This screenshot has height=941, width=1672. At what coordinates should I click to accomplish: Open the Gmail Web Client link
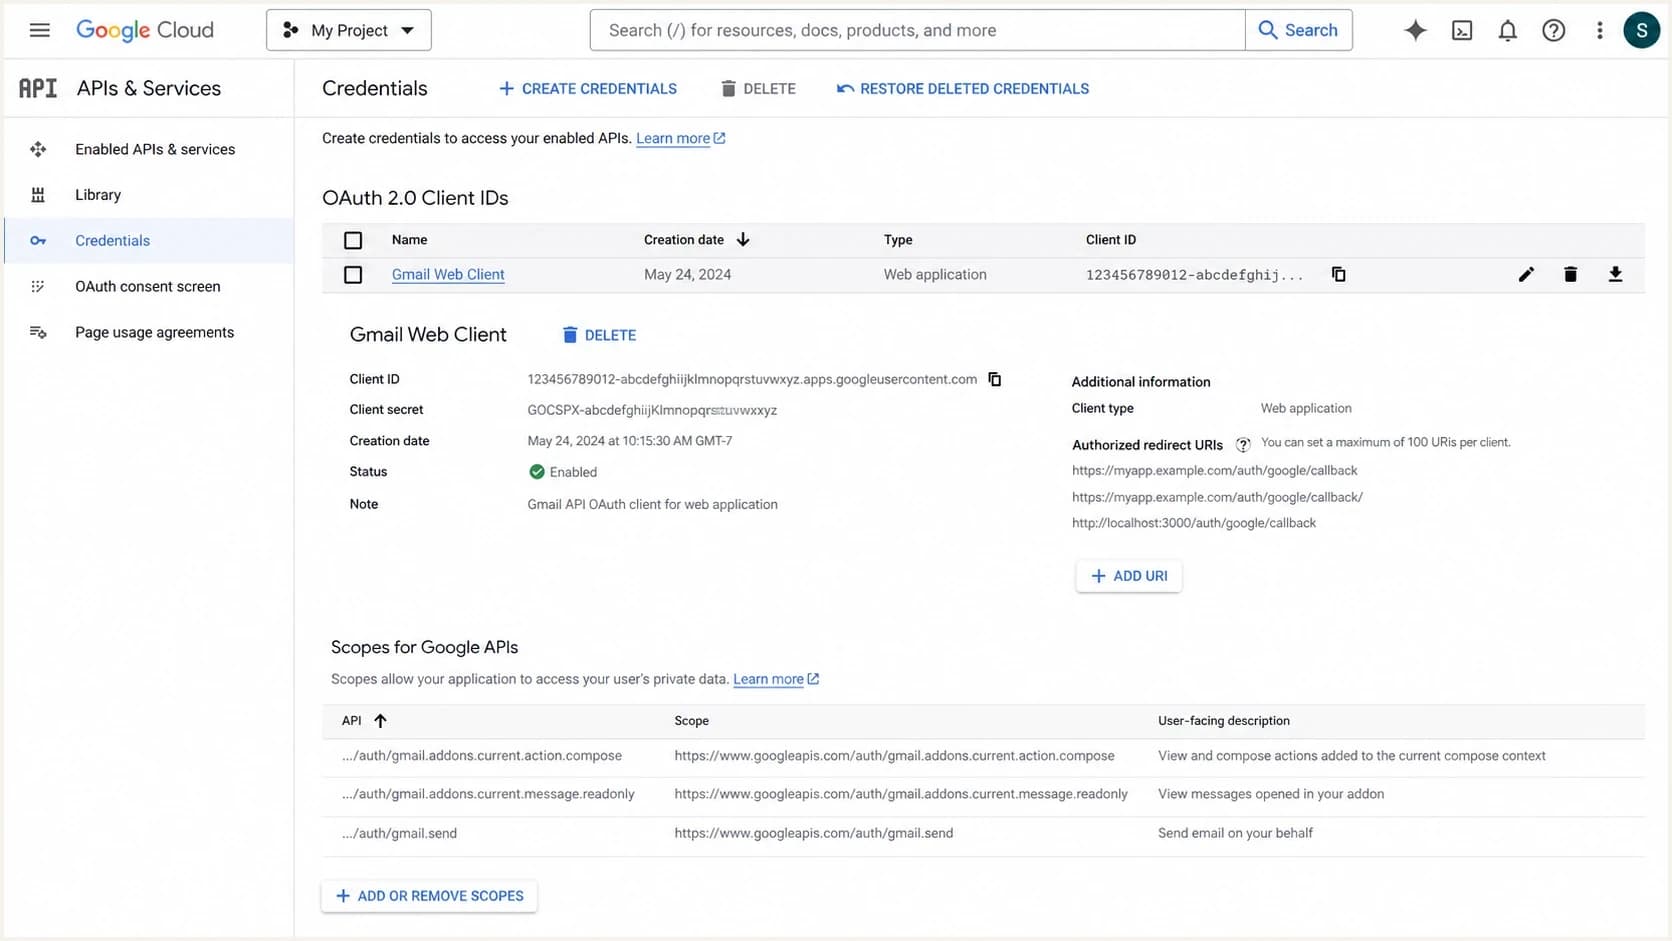(x=448, y=274)
